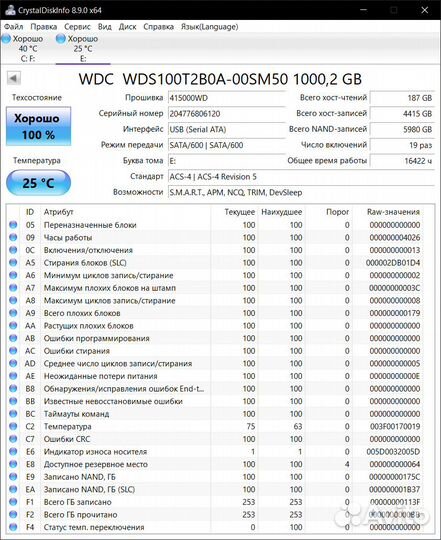Click status icon for F2 Всего ГБ прочитано
Screen dimensions: 441x540
point(13,515)
